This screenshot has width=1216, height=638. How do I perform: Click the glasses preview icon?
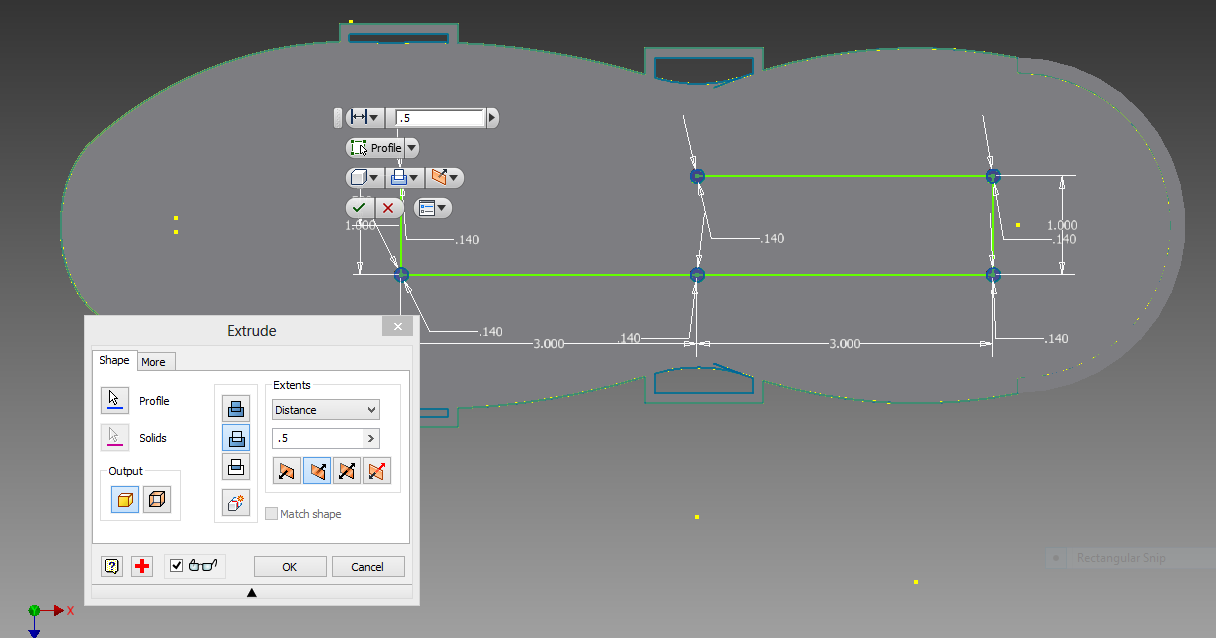(x=202, y=566)
